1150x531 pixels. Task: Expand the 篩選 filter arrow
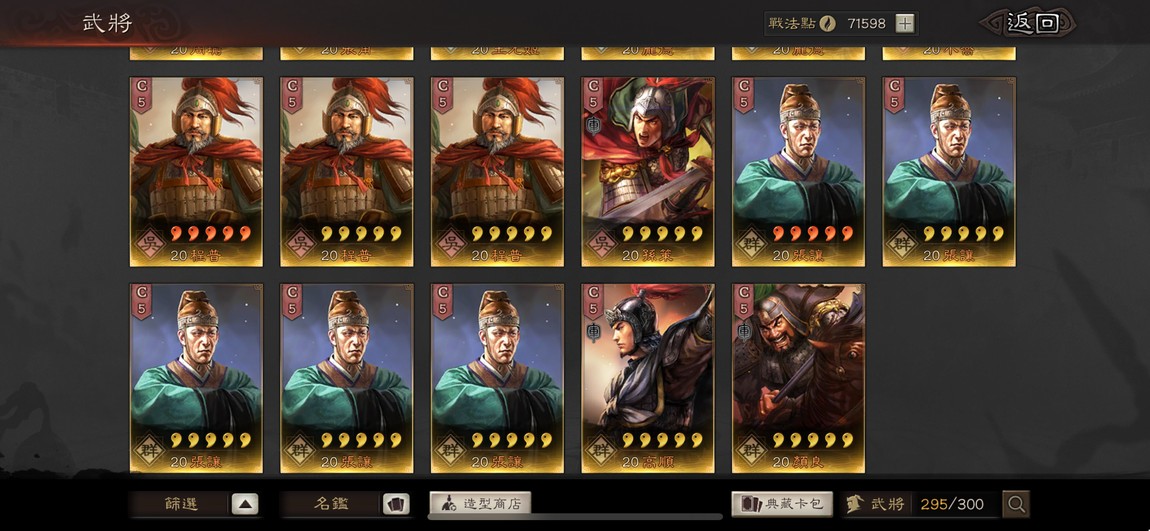[245, 504]
